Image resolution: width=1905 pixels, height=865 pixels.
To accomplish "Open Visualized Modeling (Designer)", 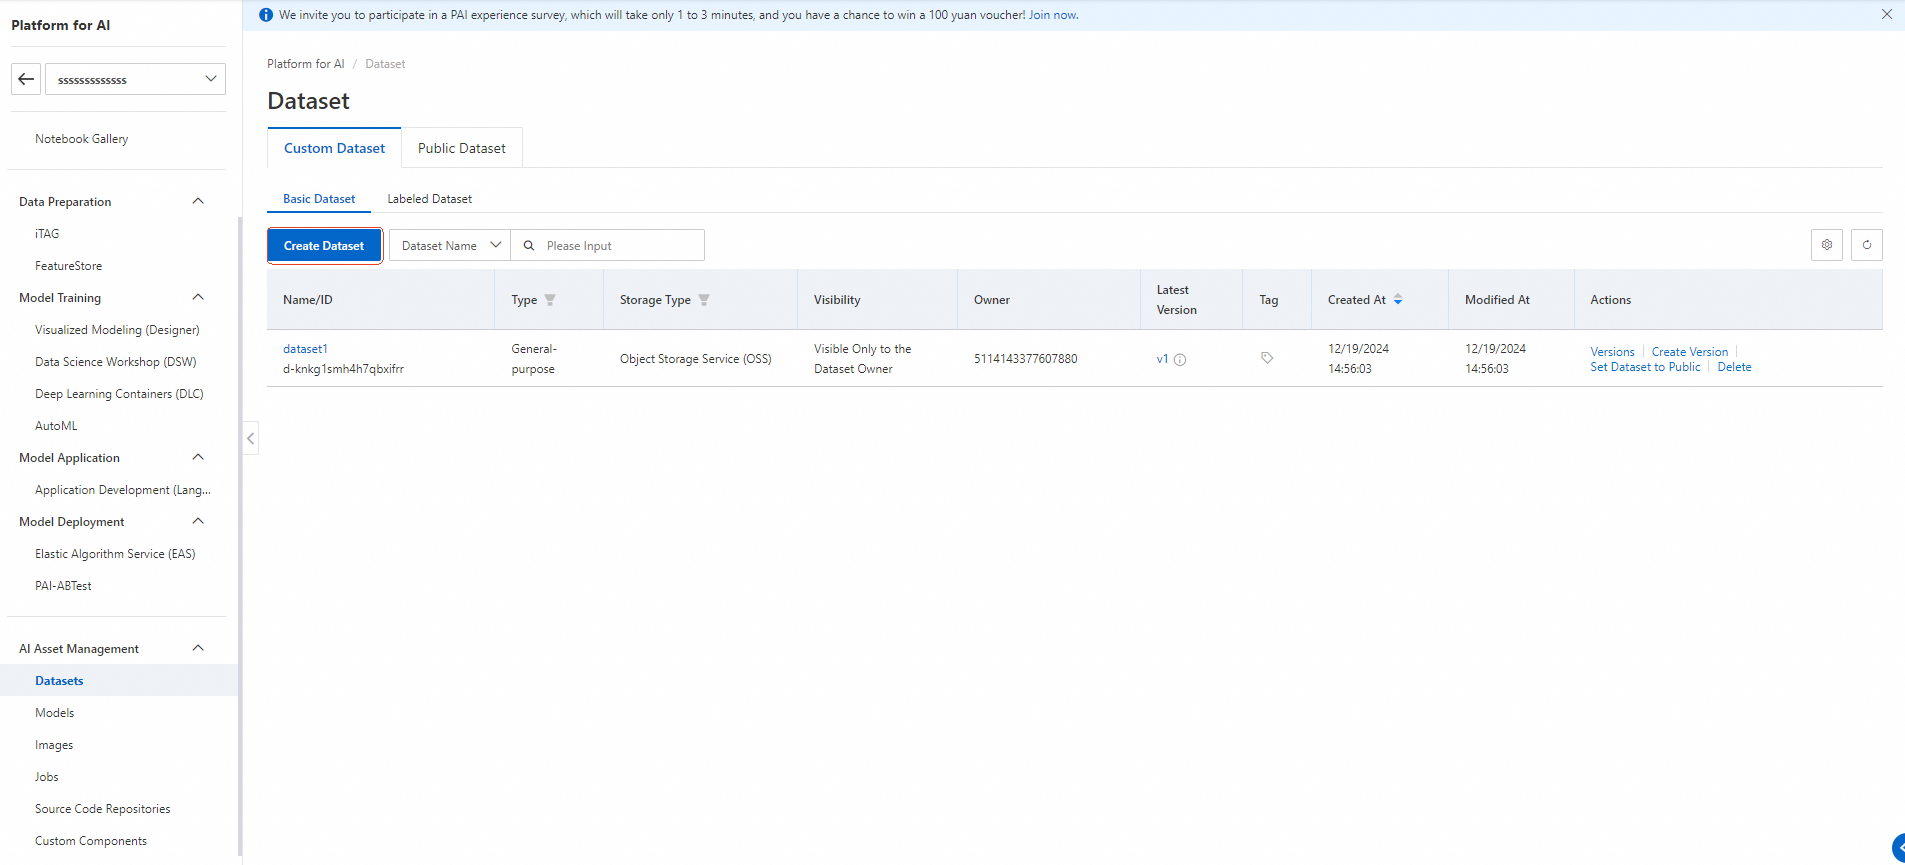I will tap(117, 330).
